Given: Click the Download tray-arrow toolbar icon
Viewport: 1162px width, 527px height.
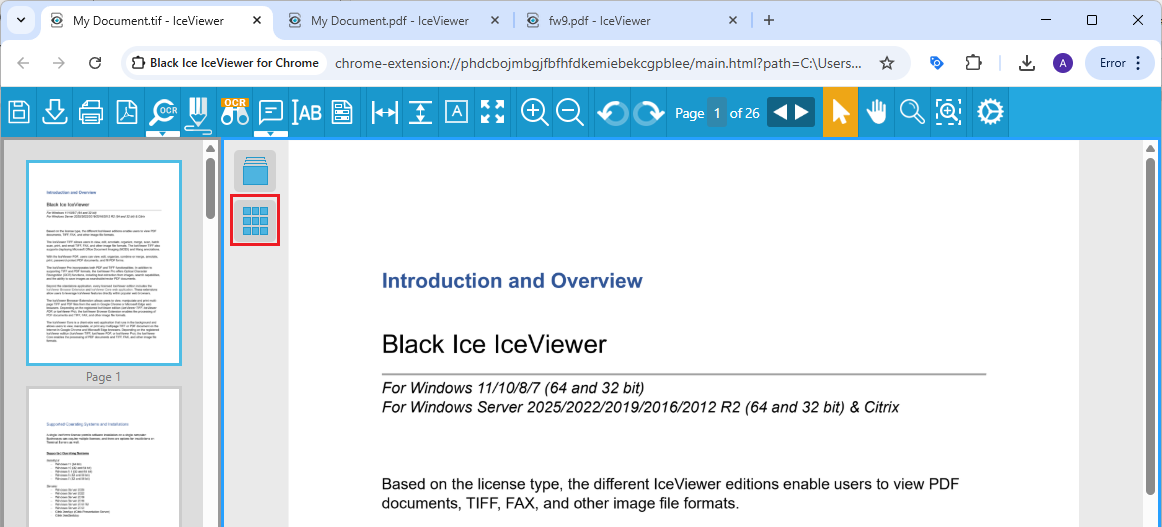Looking at the screenshot, I should (54, 113).
